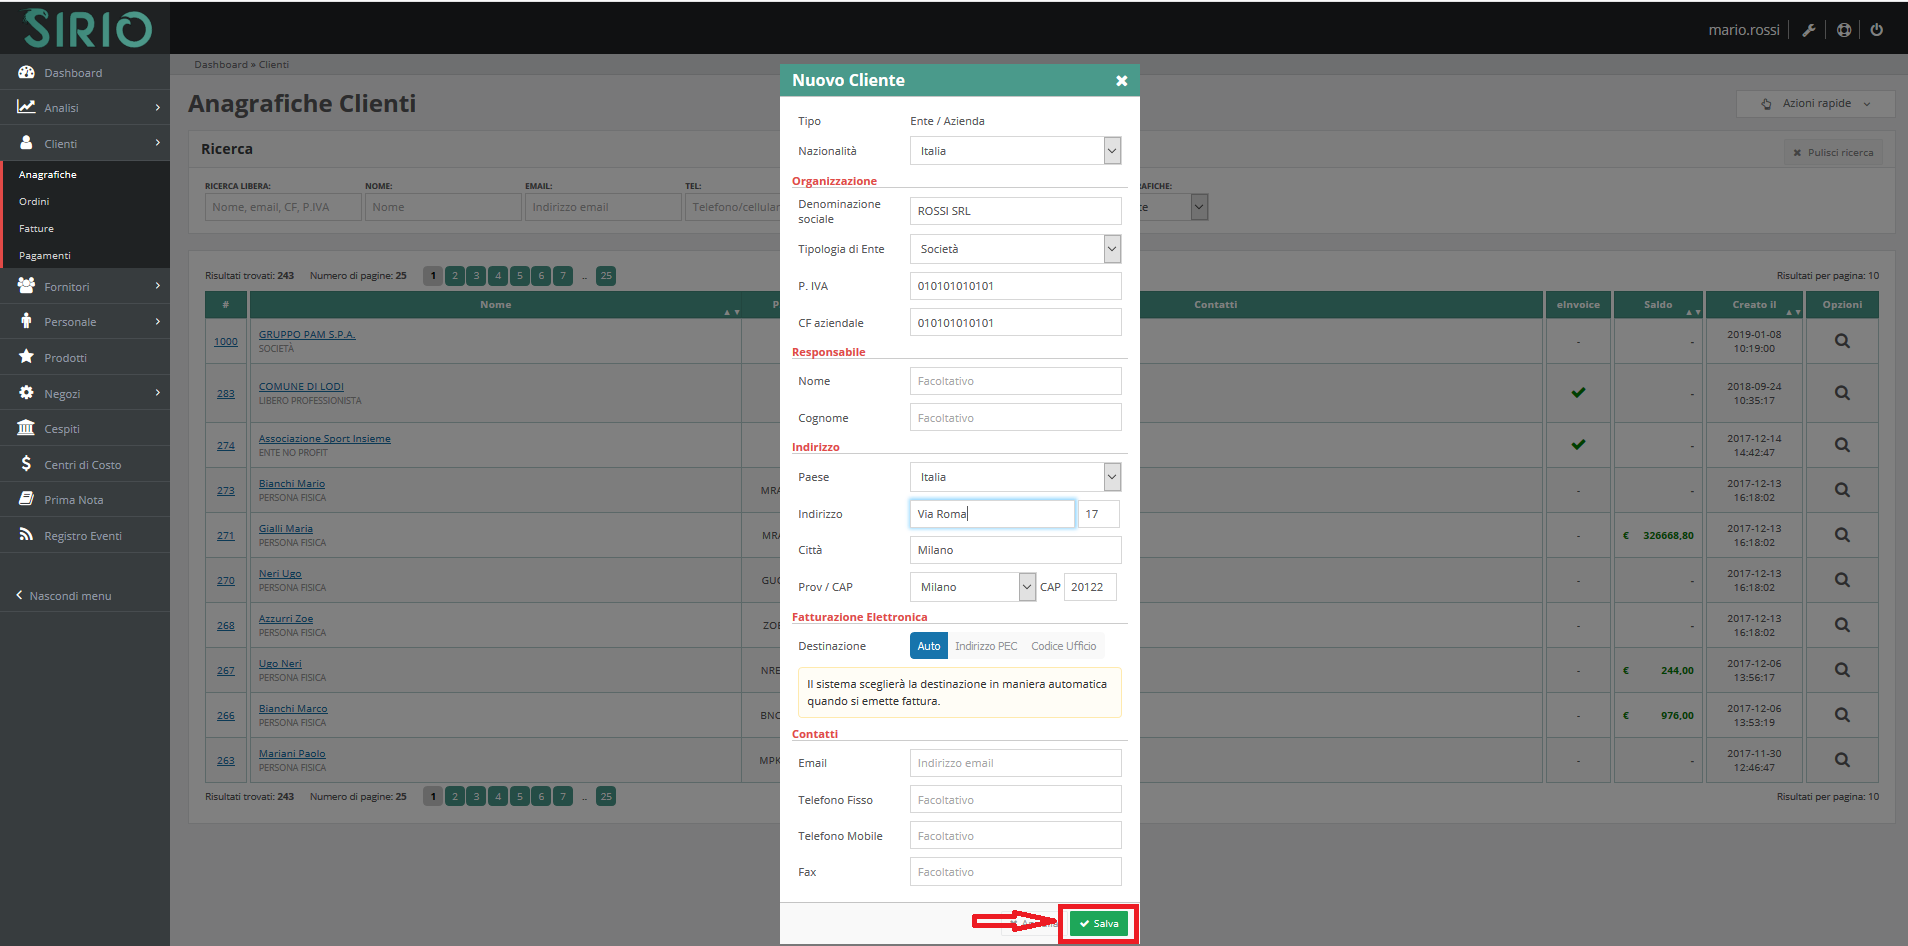The width and height of the screenshot is (1908, 946).
Task: Click the wrench settings icon in header
Action: tap(1808, 30)
